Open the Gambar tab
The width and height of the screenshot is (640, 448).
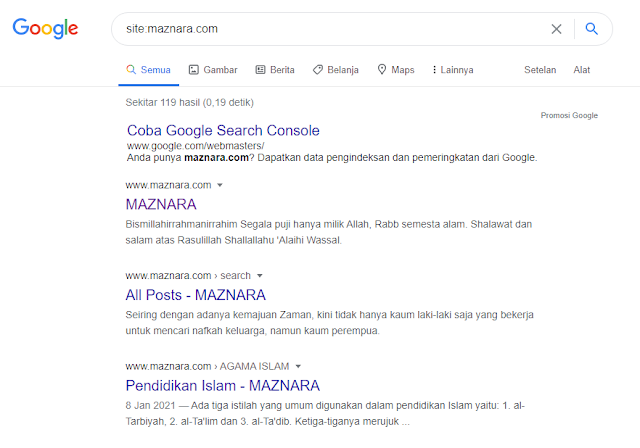(x=213, y=70)
